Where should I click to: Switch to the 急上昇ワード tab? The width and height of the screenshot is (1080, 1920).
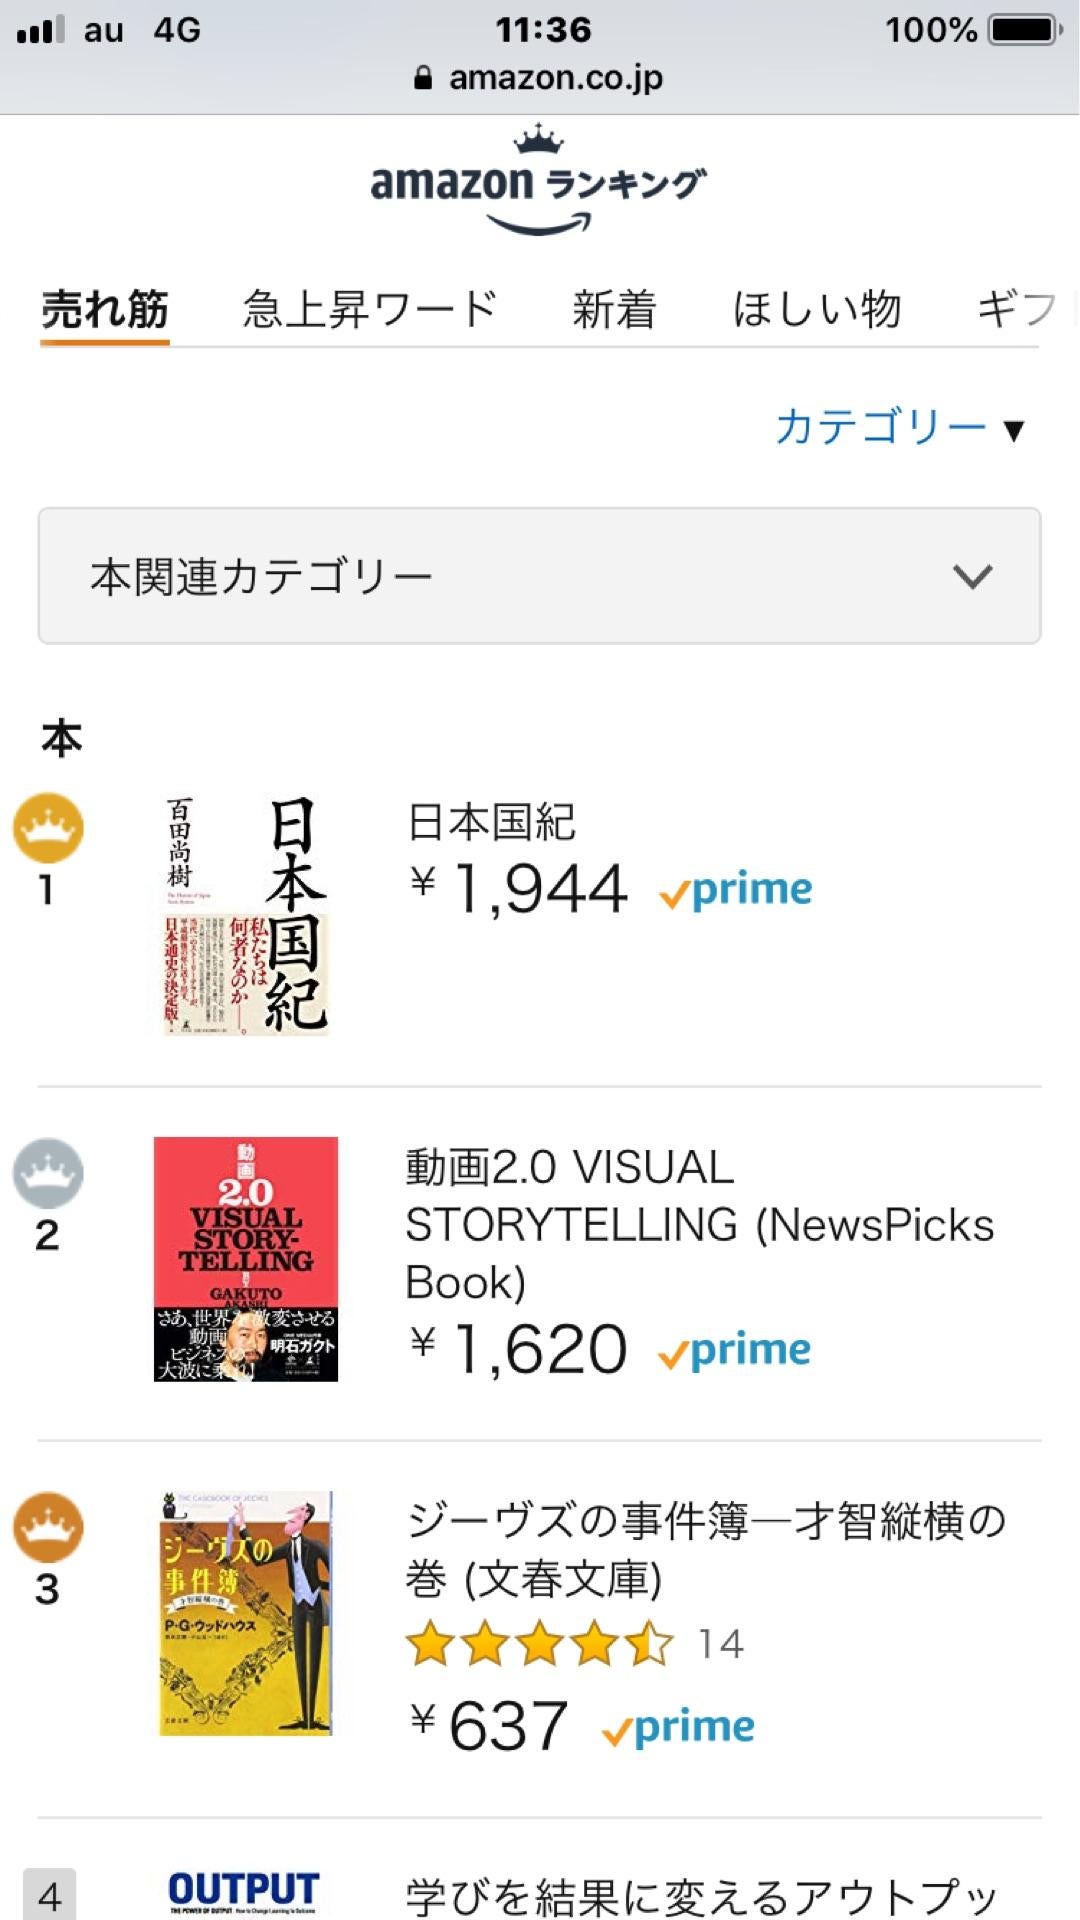pos(370,309)
